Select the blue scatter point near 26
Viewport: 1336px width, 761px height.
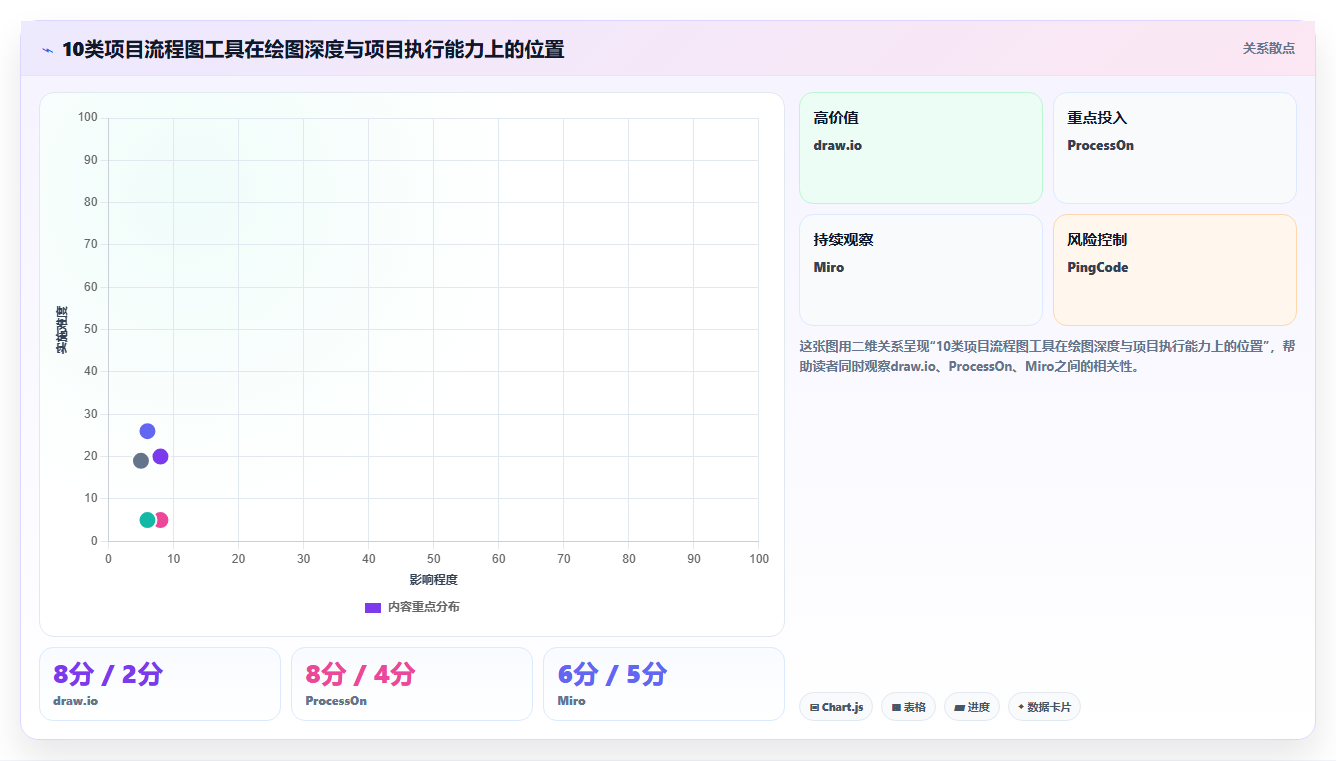pyautogui.click(x=147, y=431)
